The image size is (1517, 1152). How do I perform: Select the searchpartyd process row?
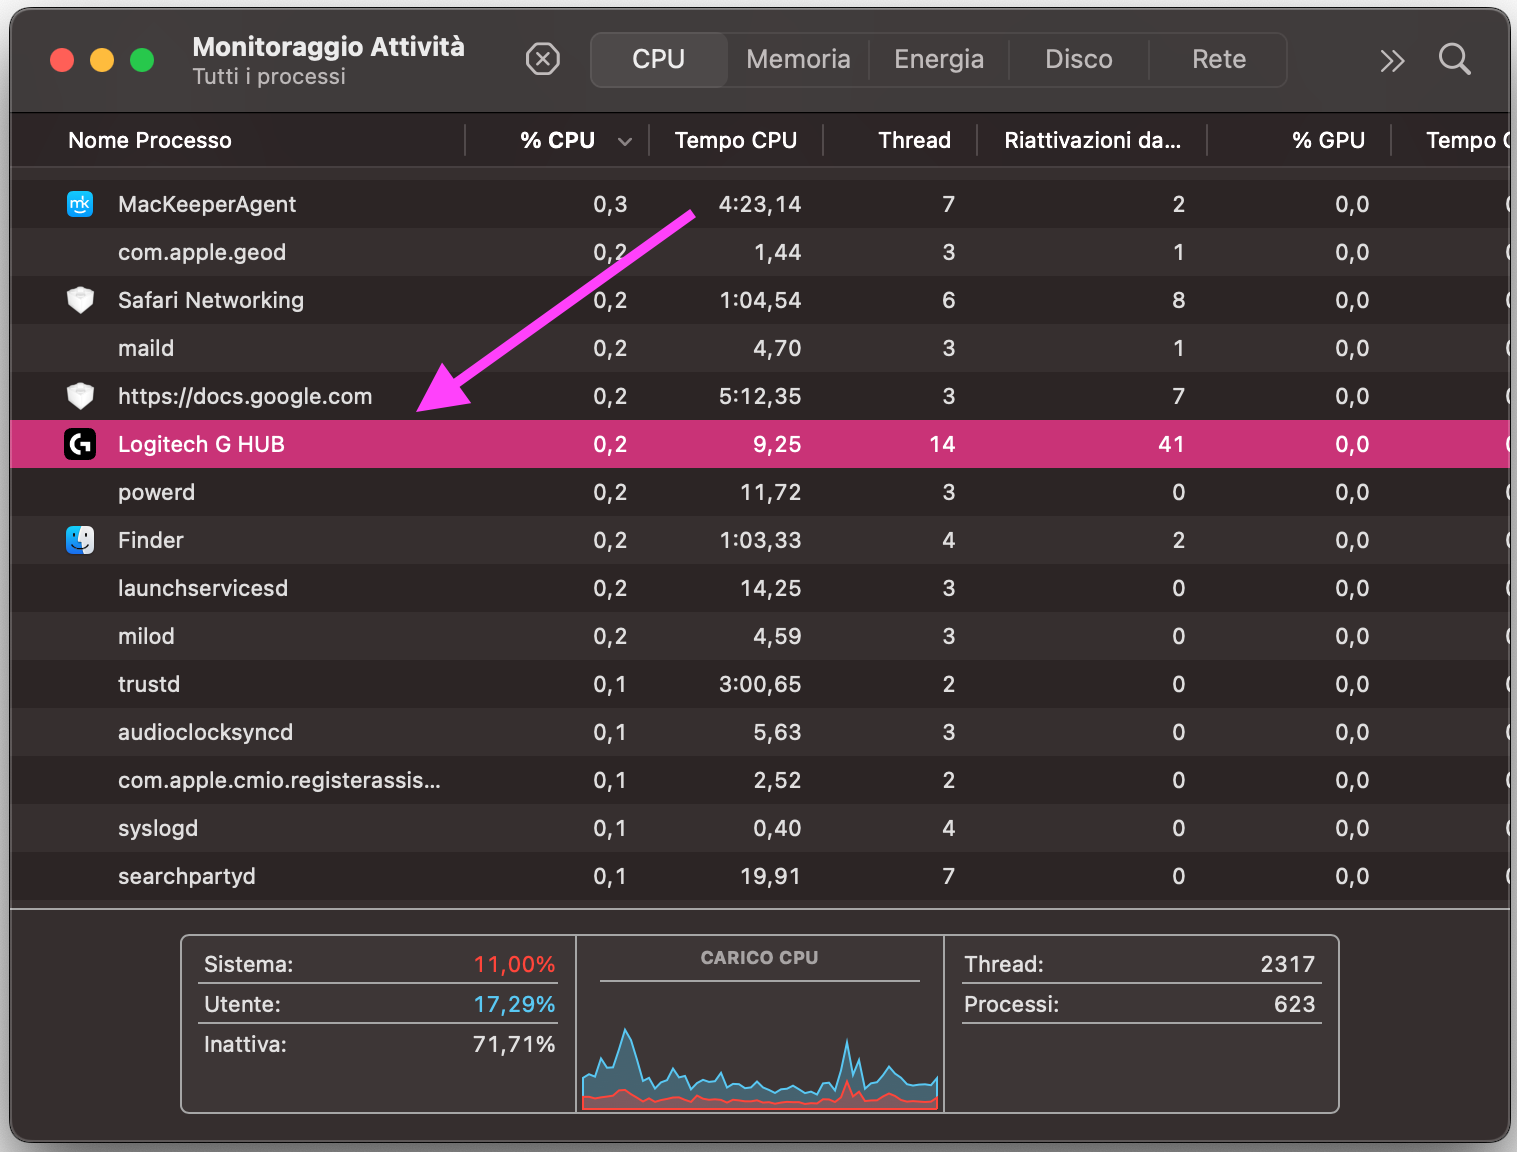187,876
